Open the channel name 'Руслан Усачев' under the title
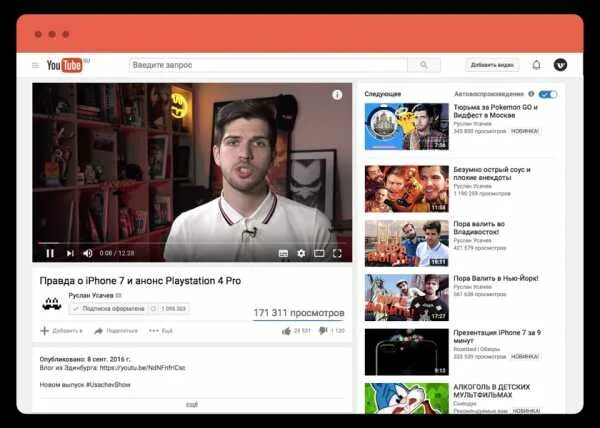600x428 pixels. click(91, 295)
